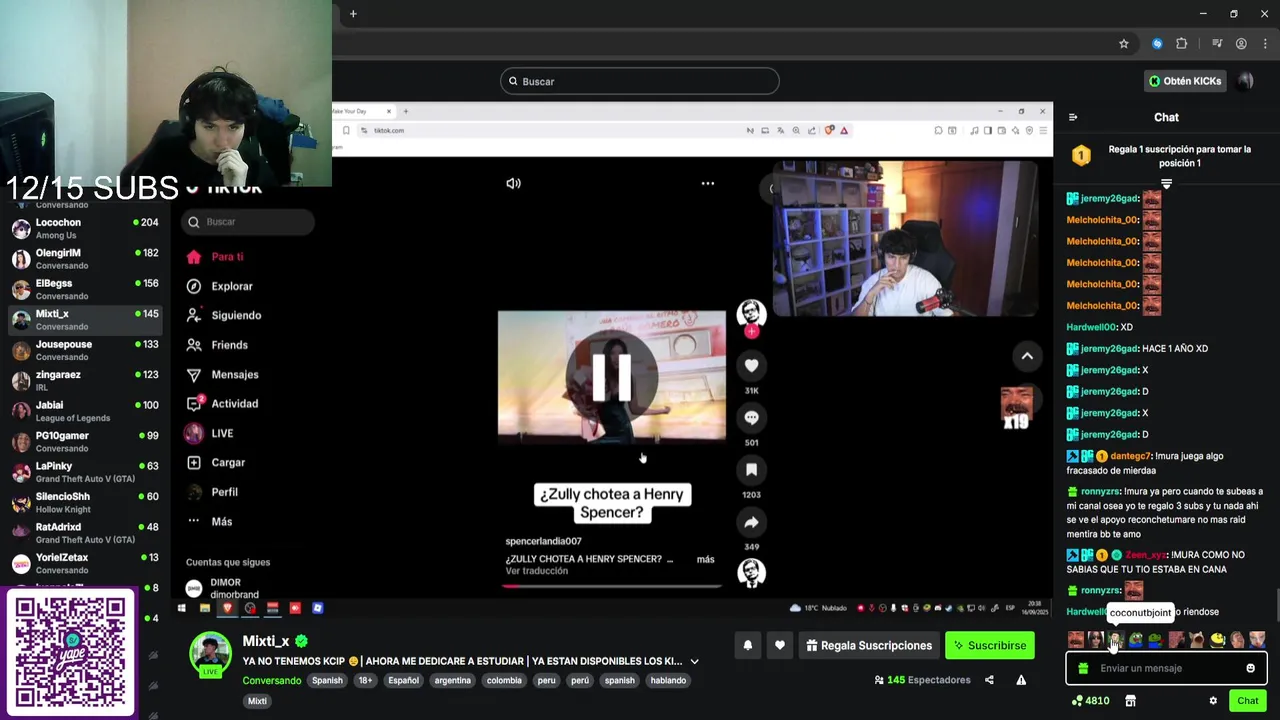Screen dimensions: 1280x720
Task: Expand the gift leaderboard handle in chat
Action: (1166, 184)
